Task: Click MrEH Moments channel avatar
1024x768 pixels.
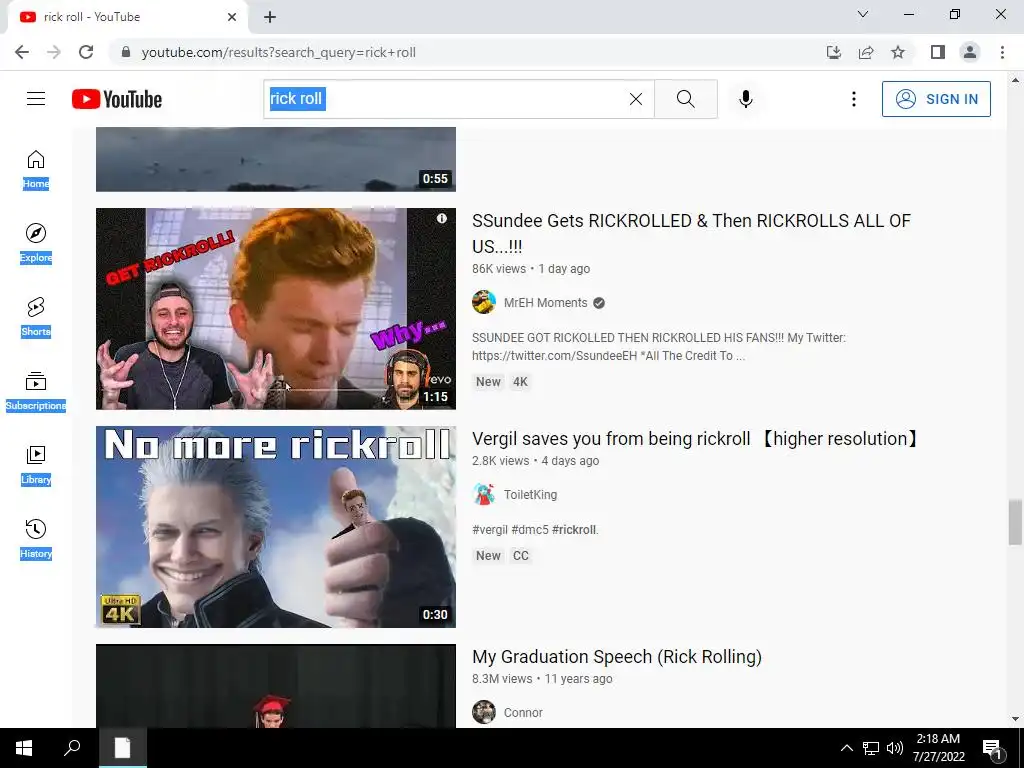Action: coord(484,302)
